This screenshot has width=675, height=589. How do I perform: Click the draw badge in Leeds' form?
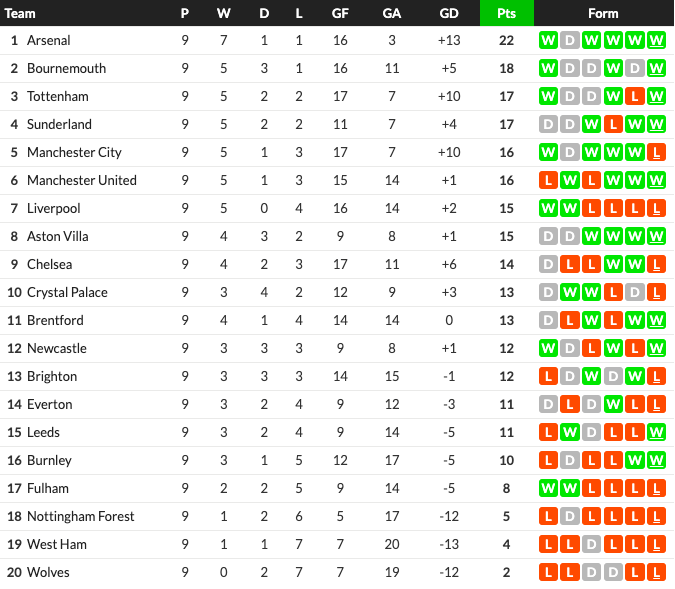(x=591, y=433)
